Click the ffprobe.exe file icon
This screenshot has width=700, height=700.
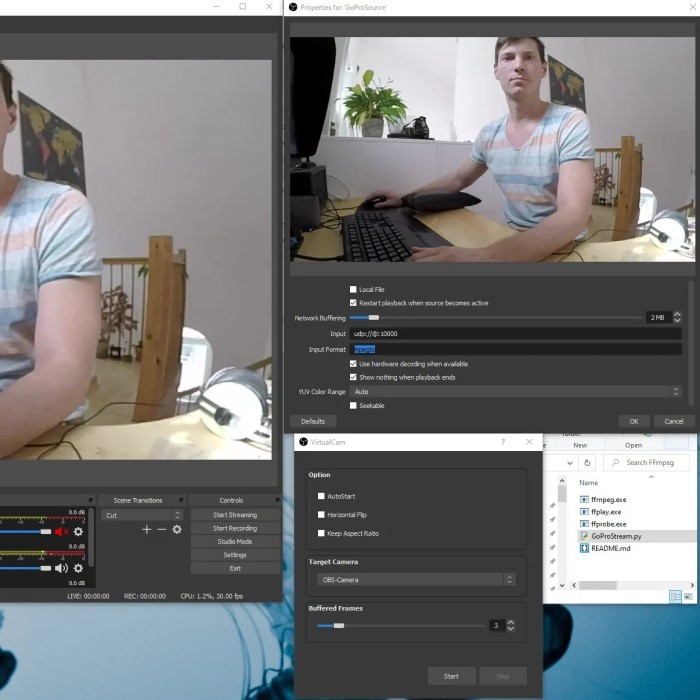[584, 524]
